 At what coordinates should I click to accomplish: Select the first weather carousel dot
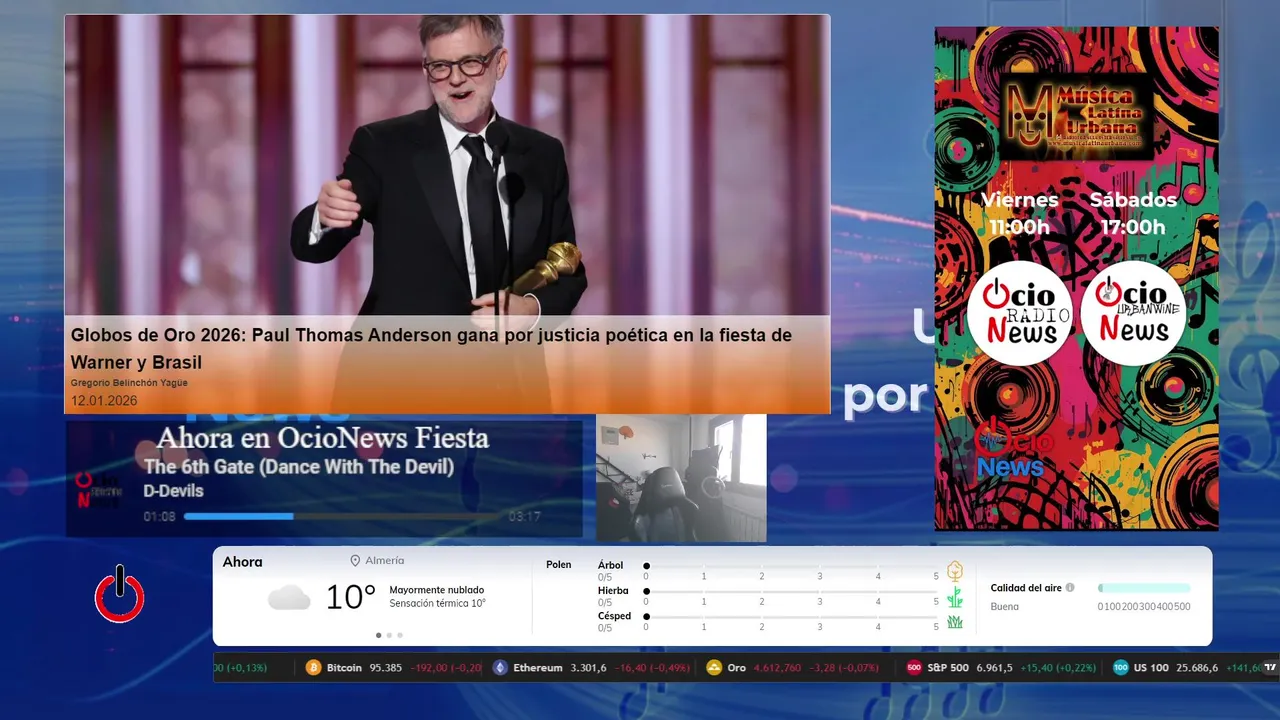pos(378,635)
